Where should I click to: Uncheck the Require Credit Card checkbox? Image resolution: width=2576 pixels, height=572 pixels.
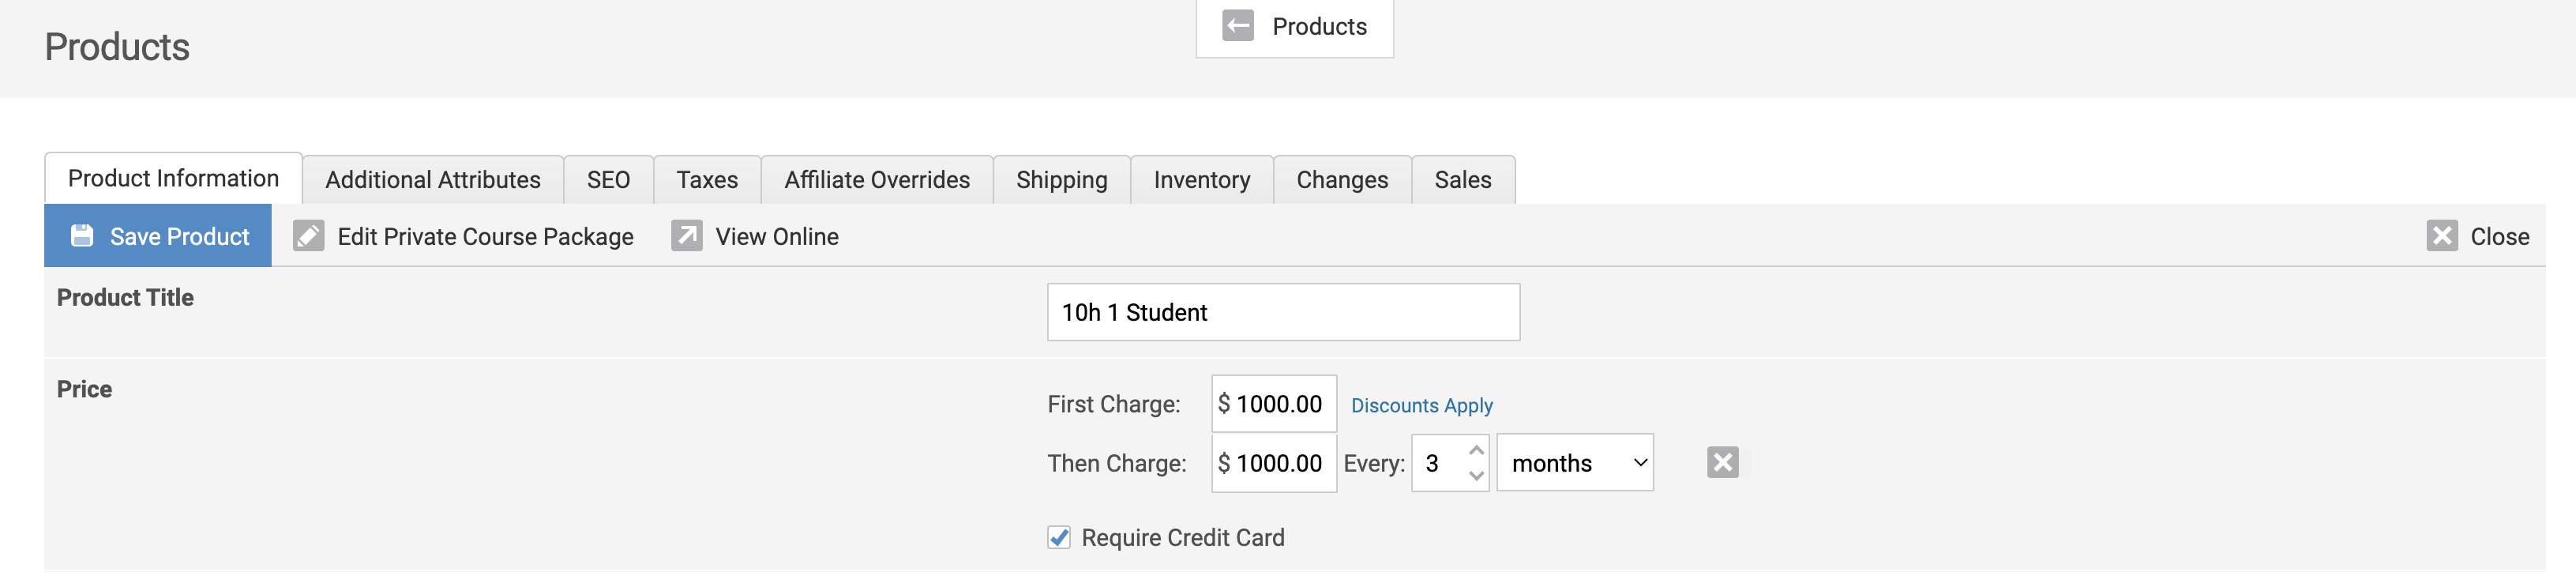[1059, 538]
